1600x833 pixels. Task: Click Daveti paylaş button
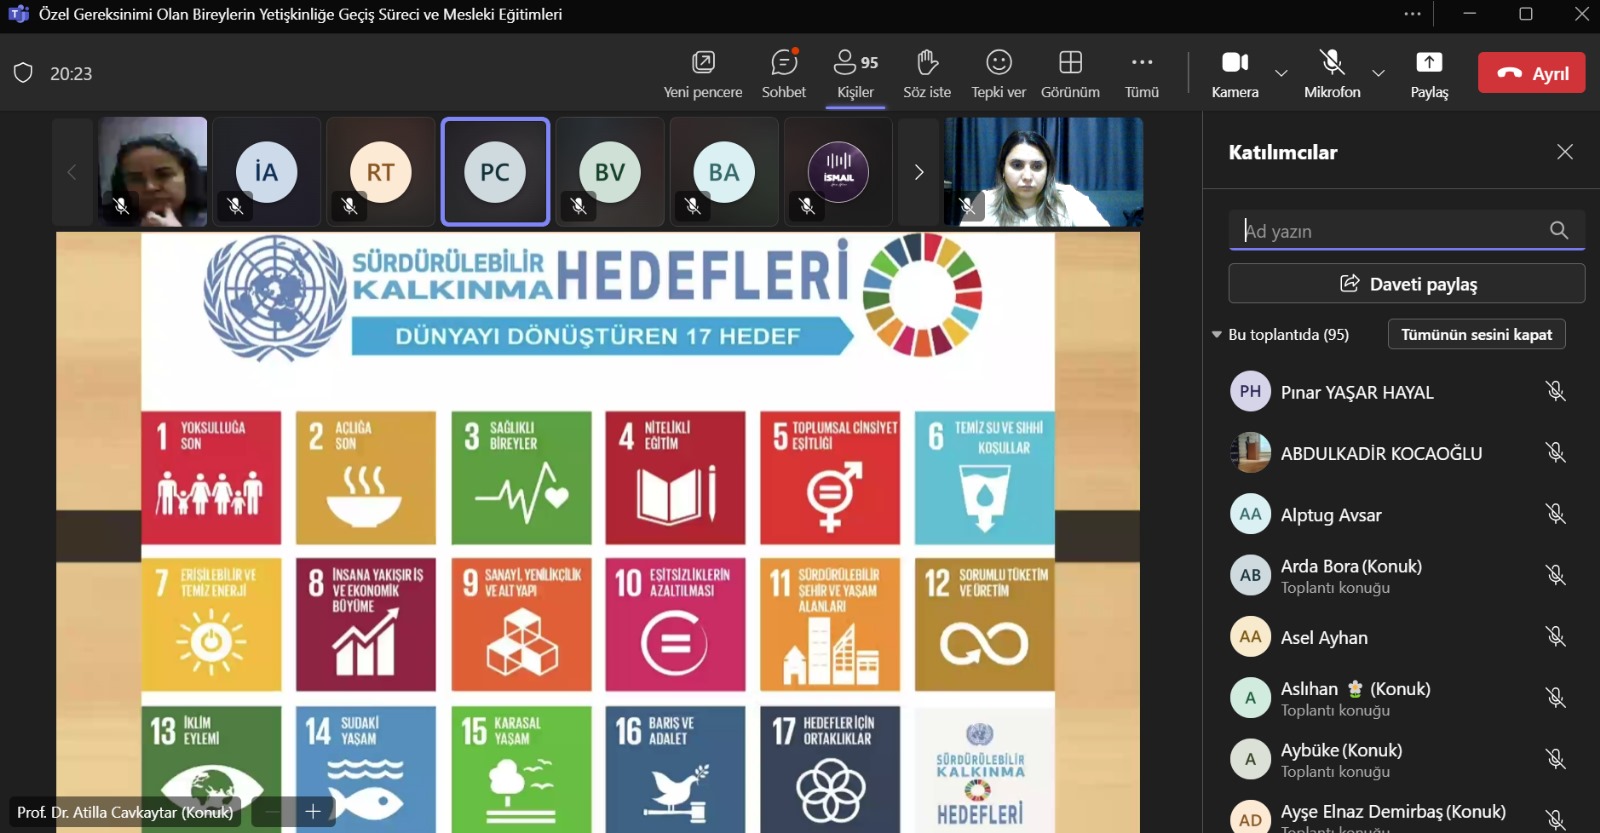click(x=1407, y=284)
